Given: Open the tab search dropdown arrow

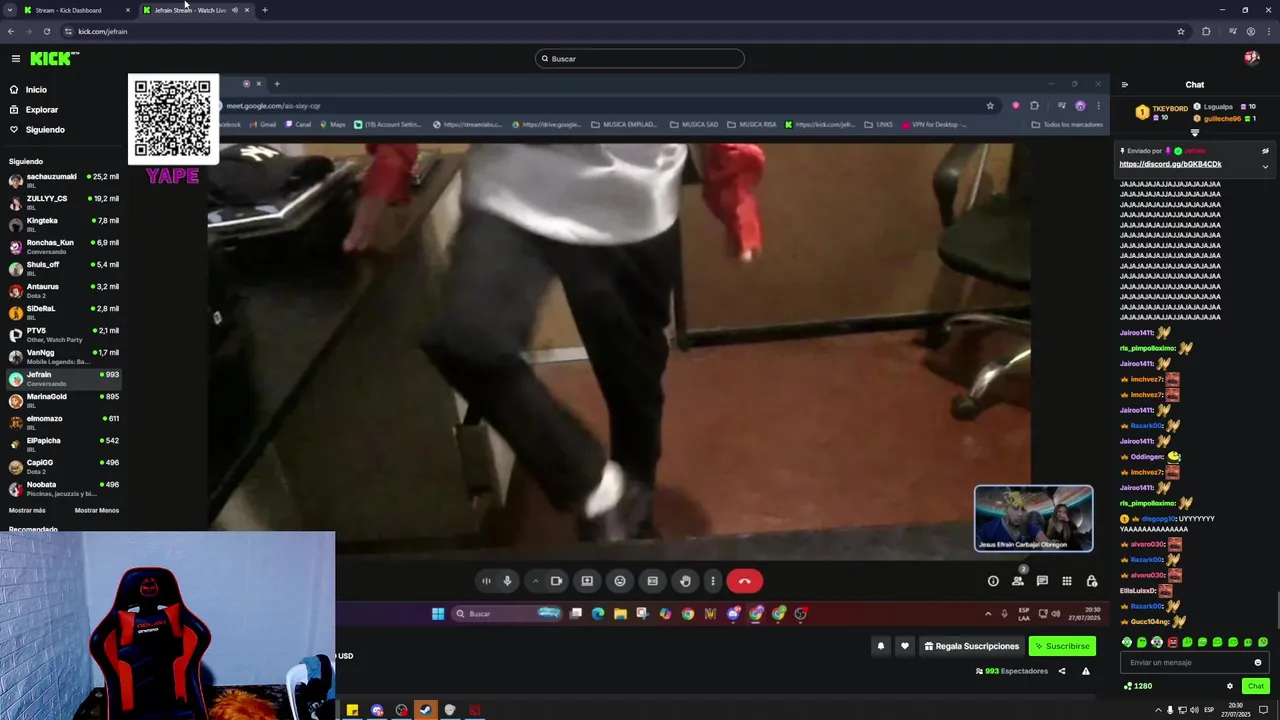Looking at the screenshot, I should click(x=9, y=10).
